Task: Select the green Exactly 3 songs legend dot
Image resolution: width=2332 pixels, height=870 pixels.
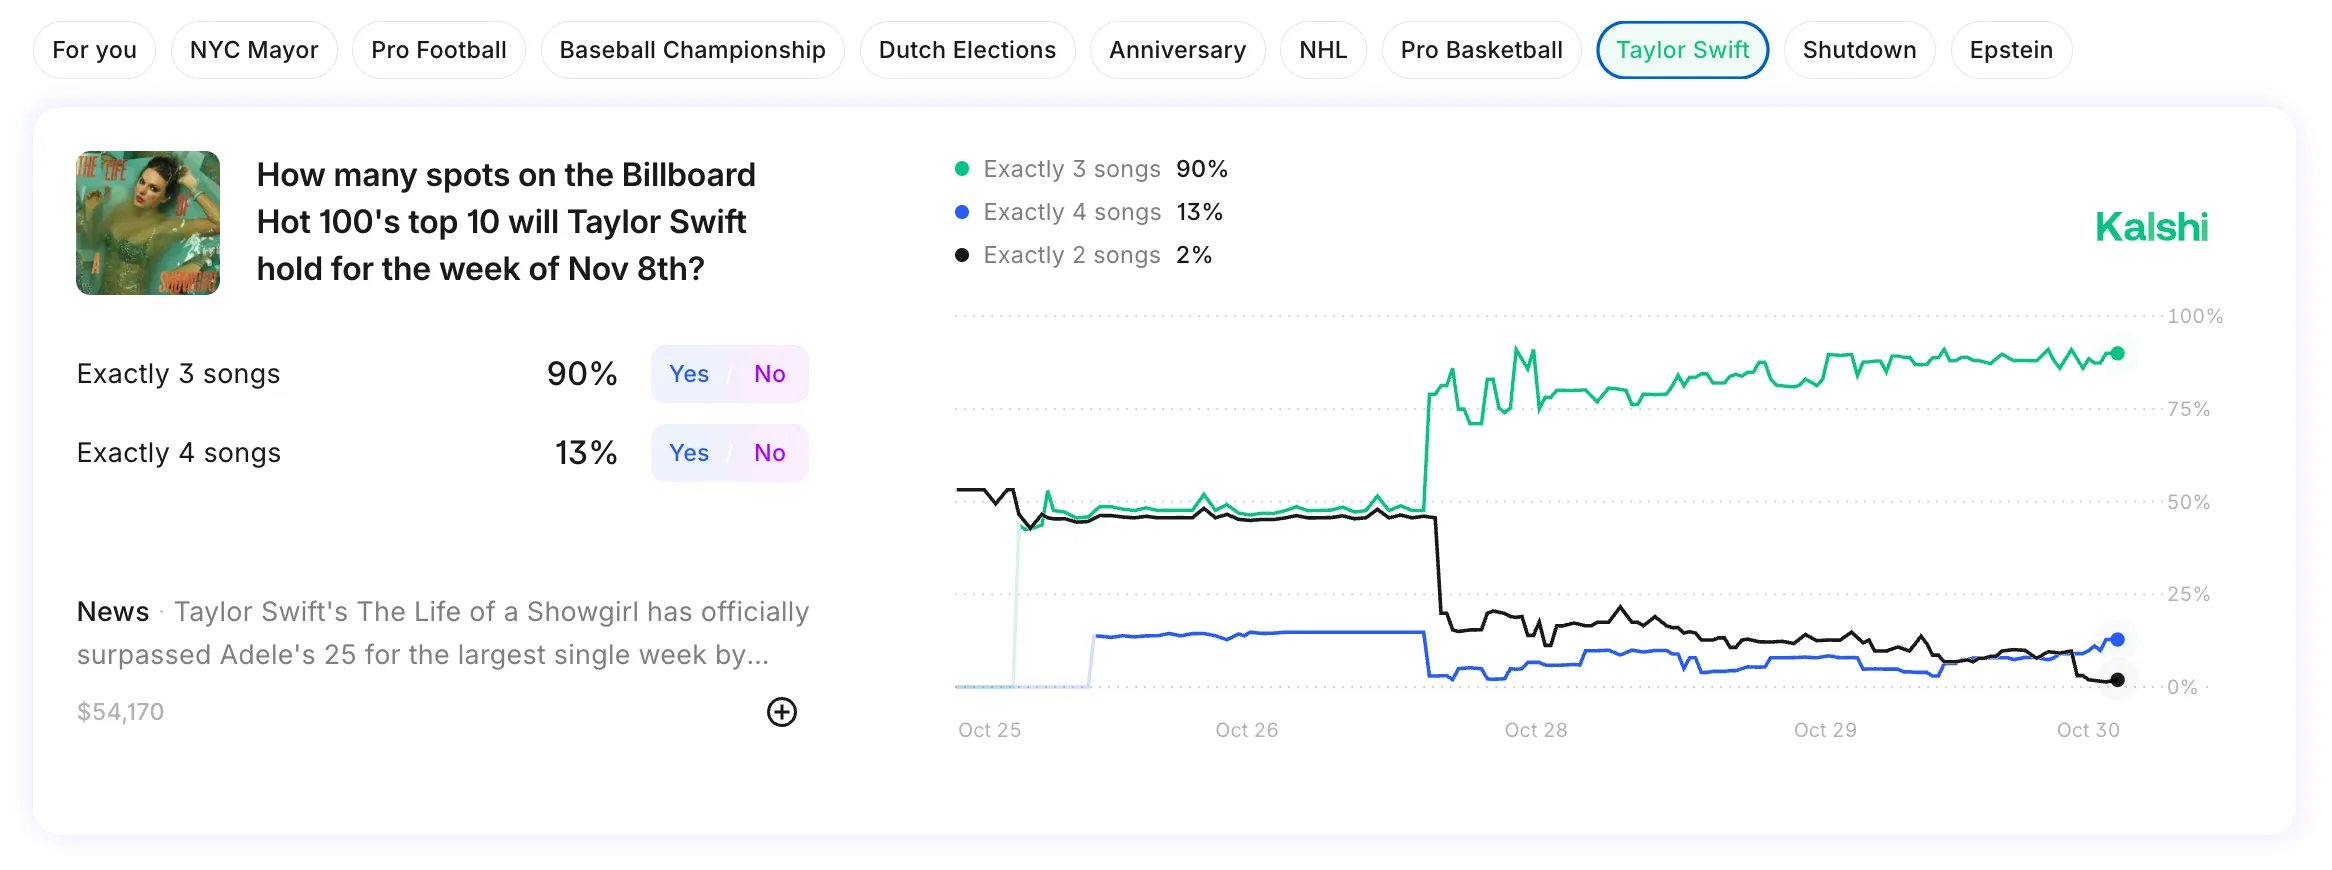Action: 962,168
